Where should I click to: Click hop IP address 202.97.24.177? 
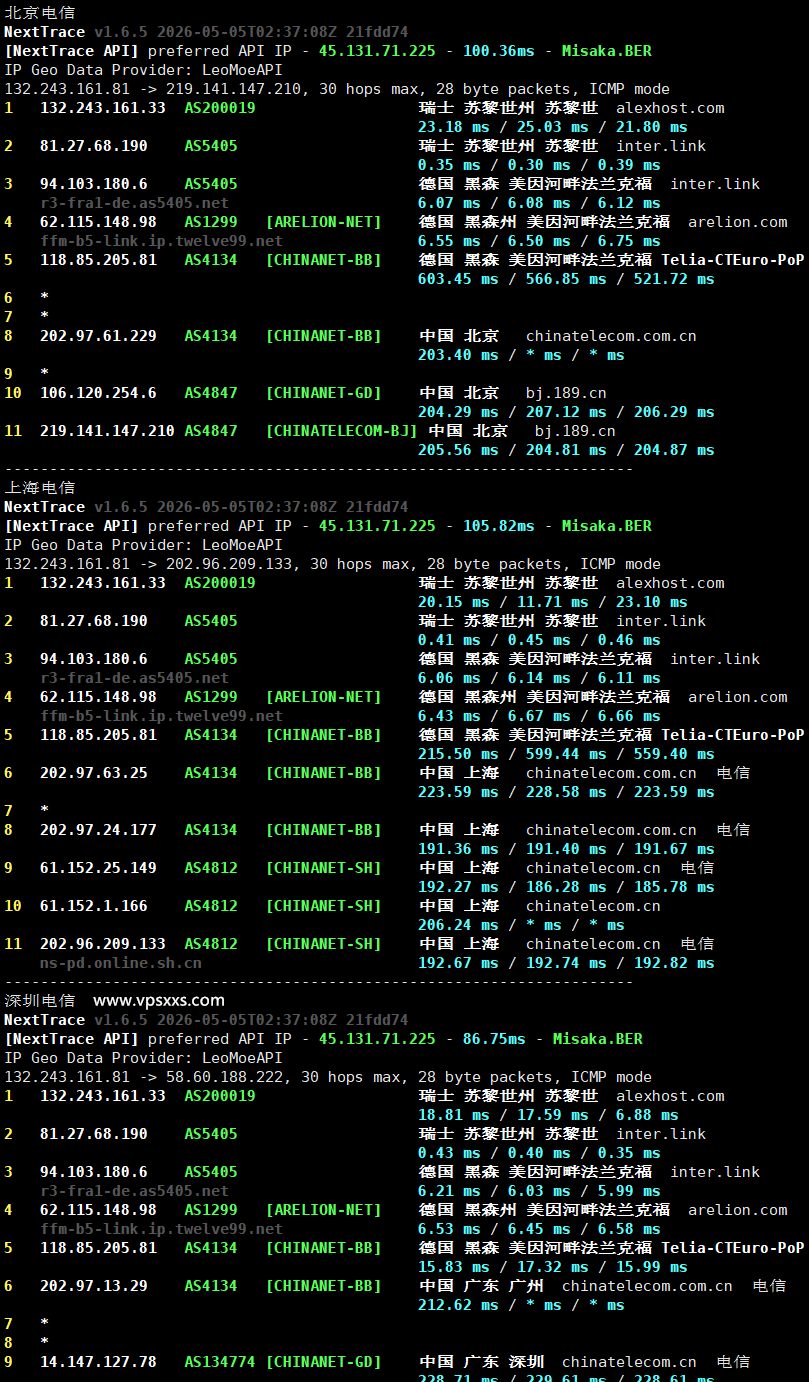point(98,830)
